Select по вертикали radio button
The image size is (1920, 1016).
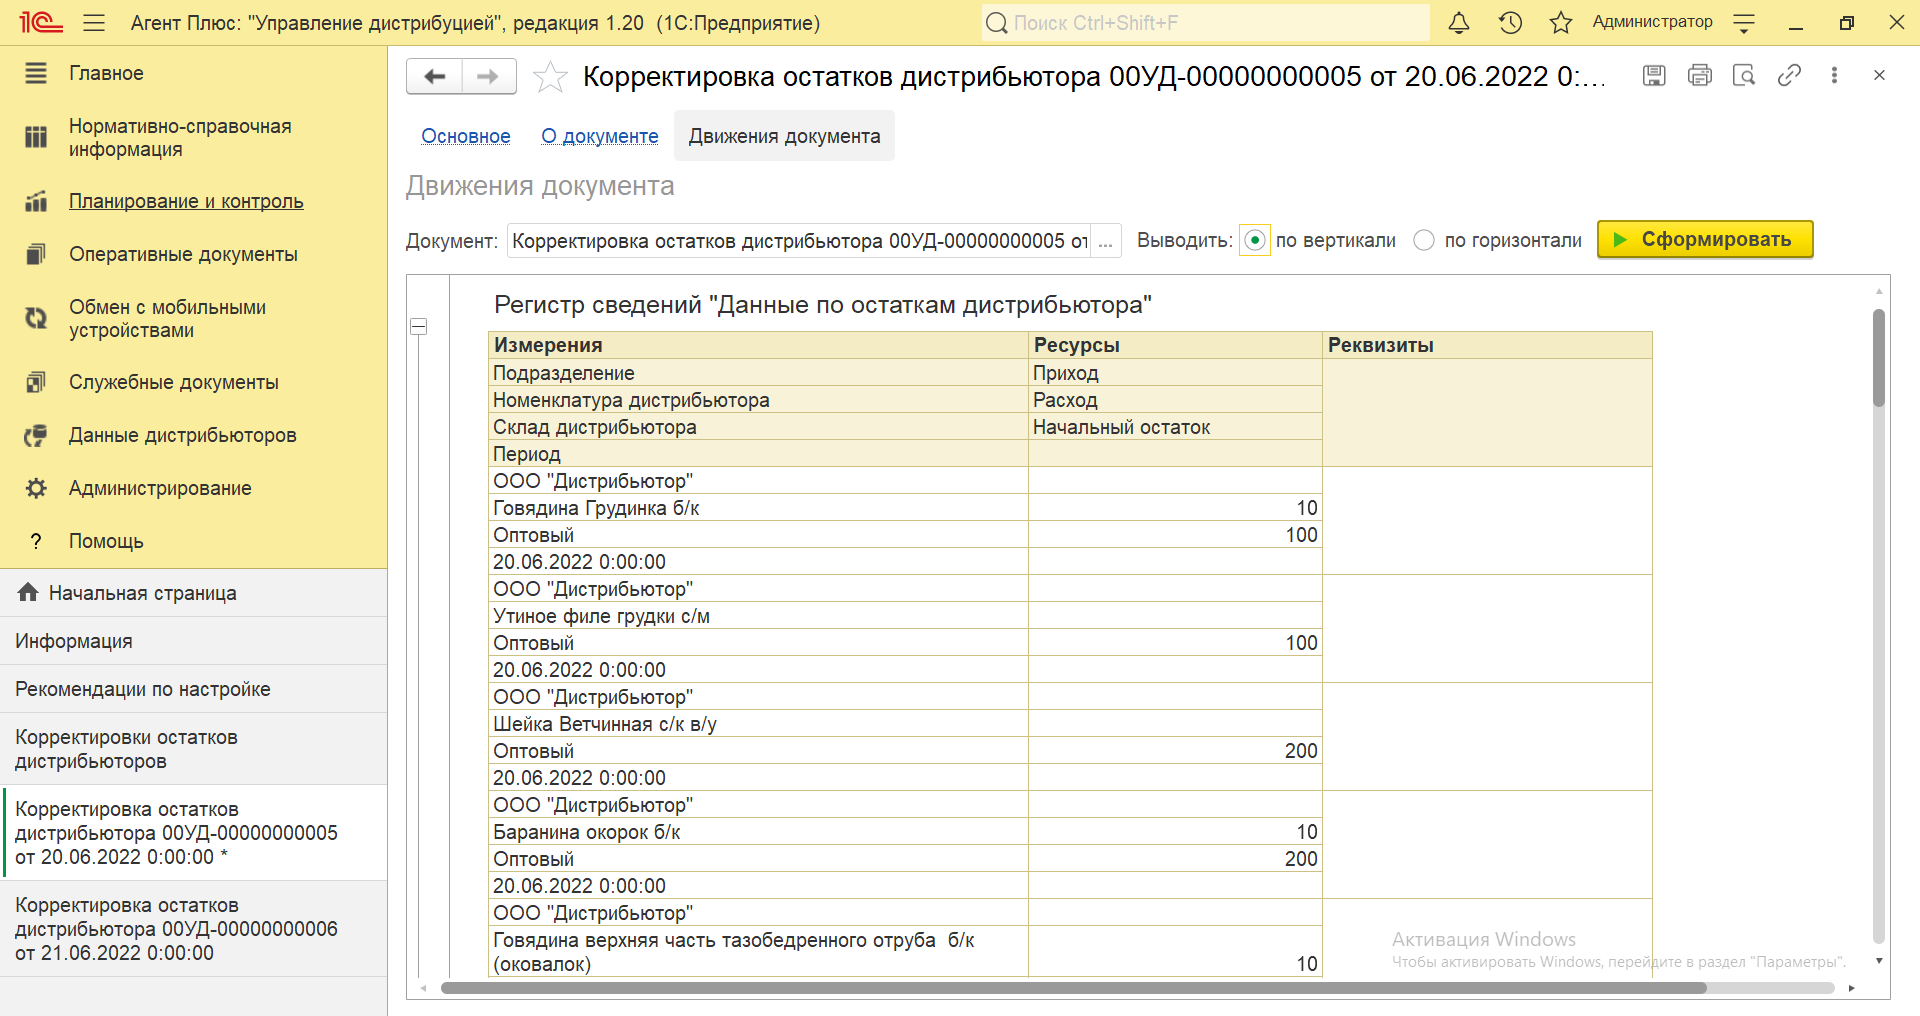tap(1255, 240)
